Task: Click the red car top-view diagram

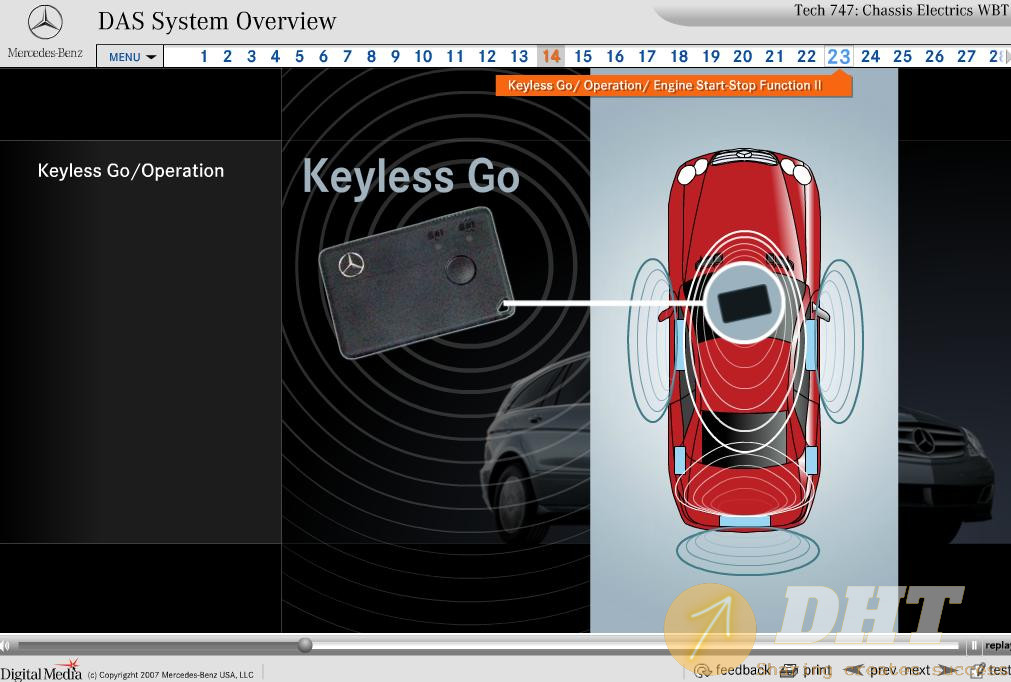Action: [x=745, y=342]
